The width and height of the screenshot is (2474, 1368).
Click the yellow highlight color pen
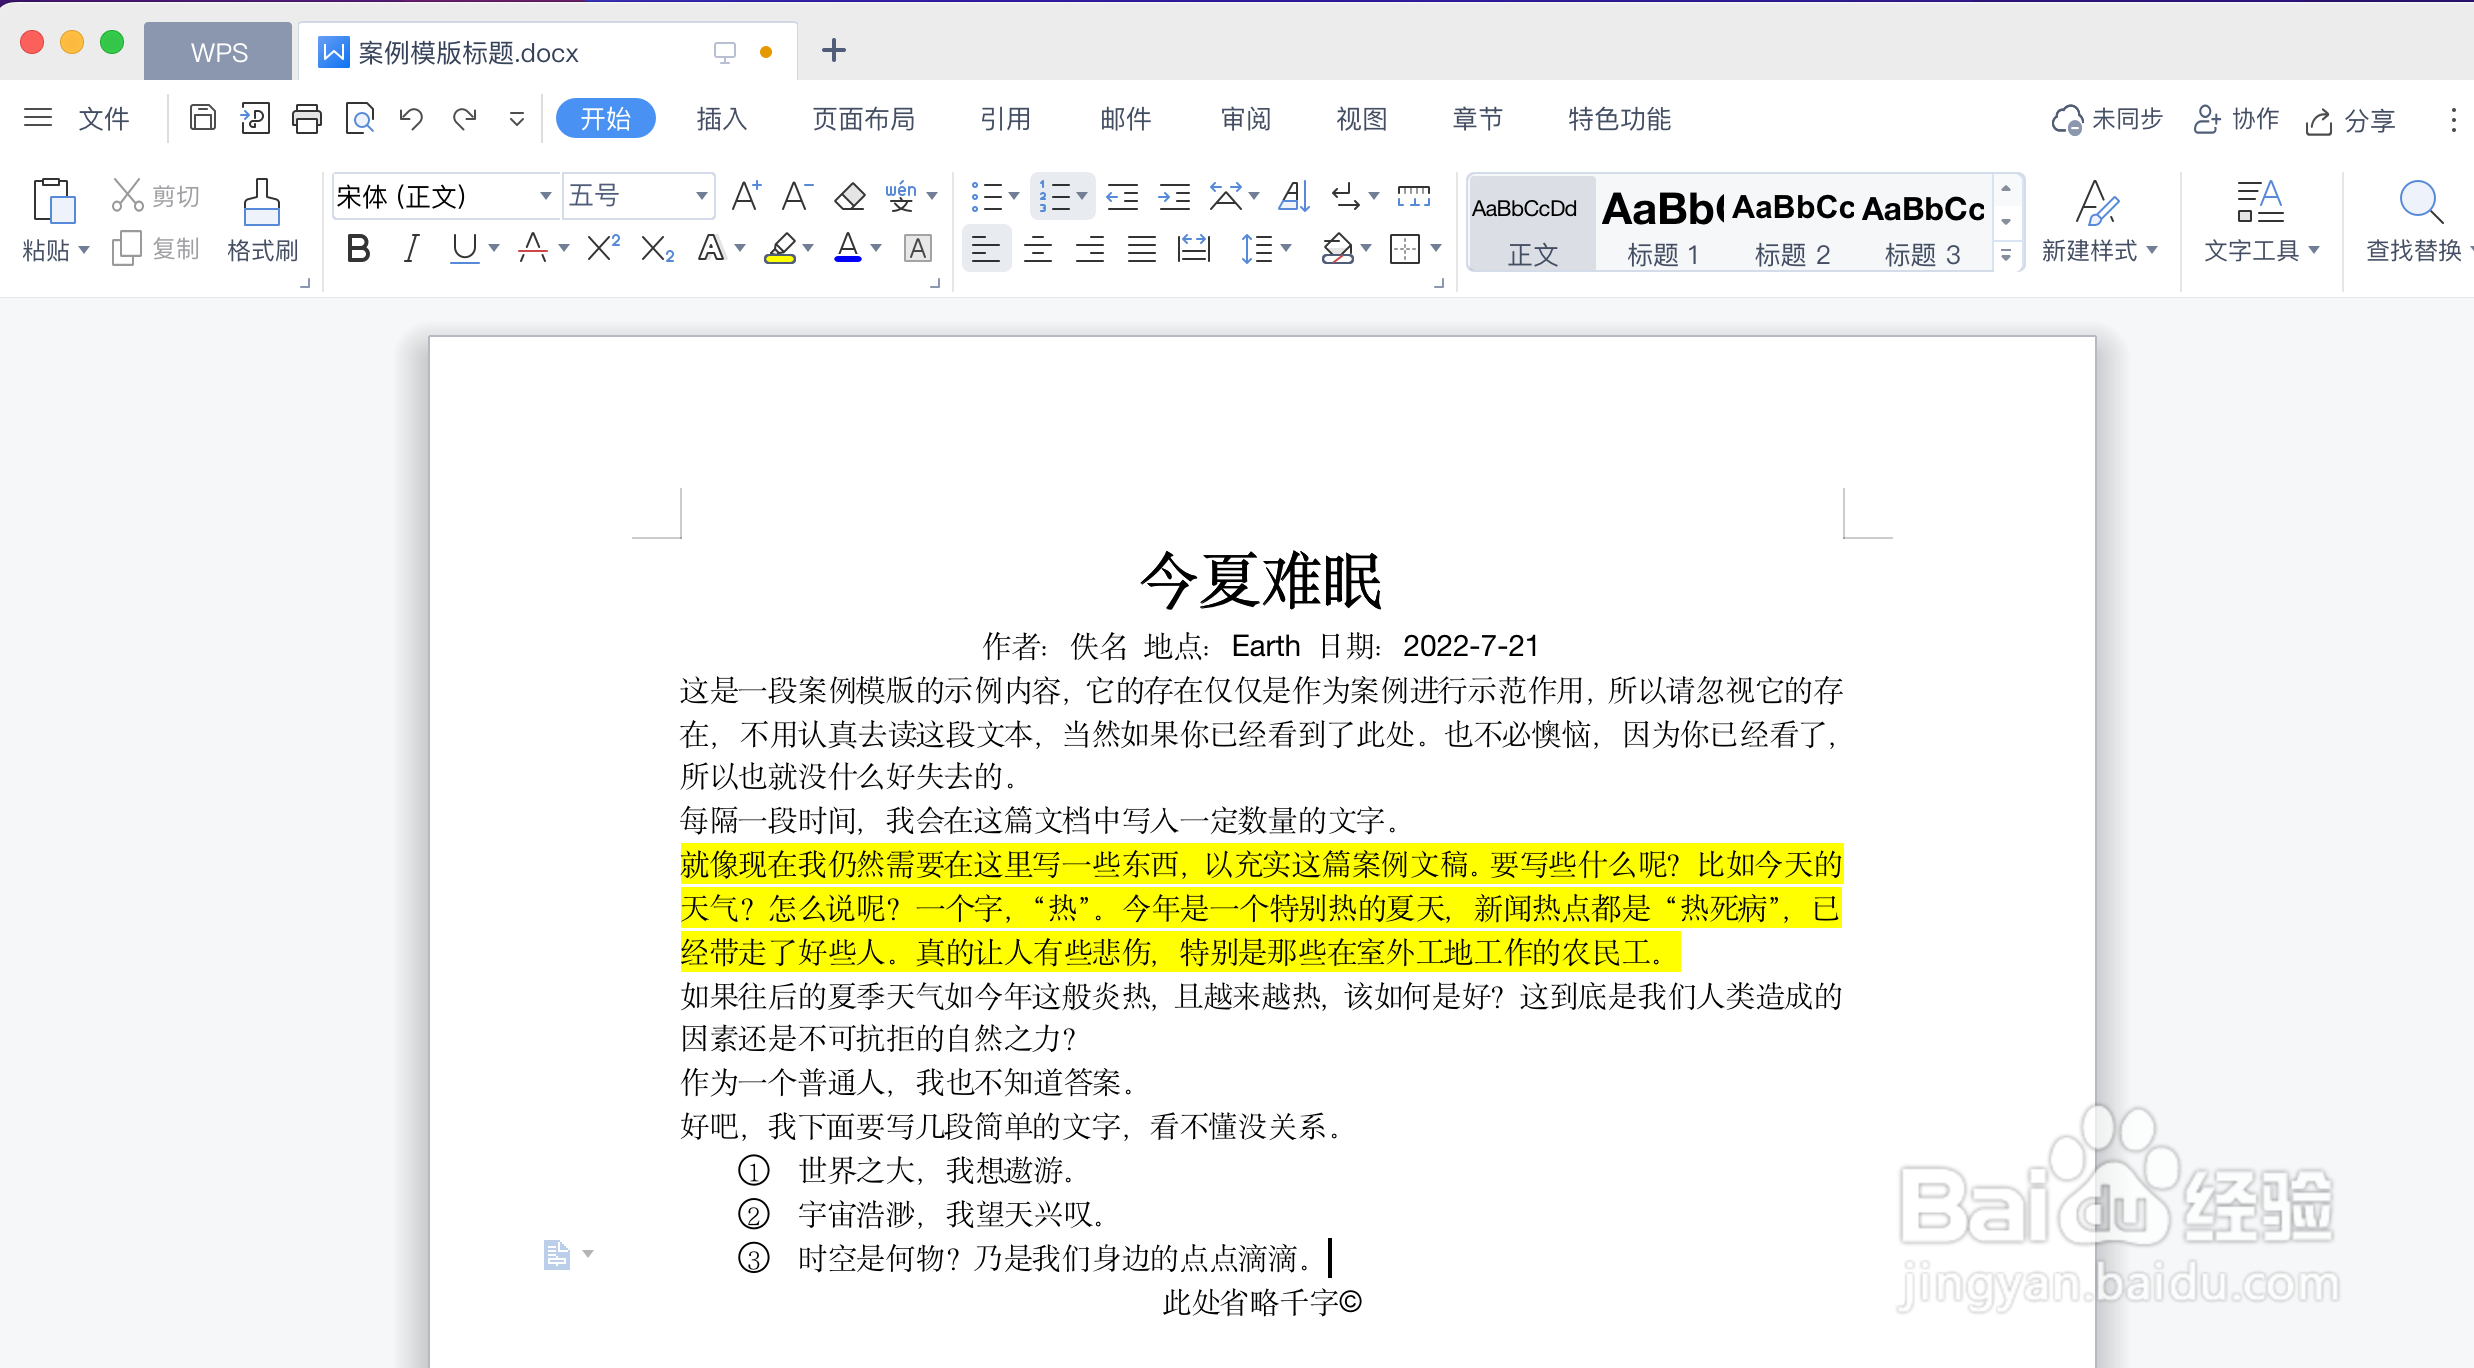[x=780, y=248]
